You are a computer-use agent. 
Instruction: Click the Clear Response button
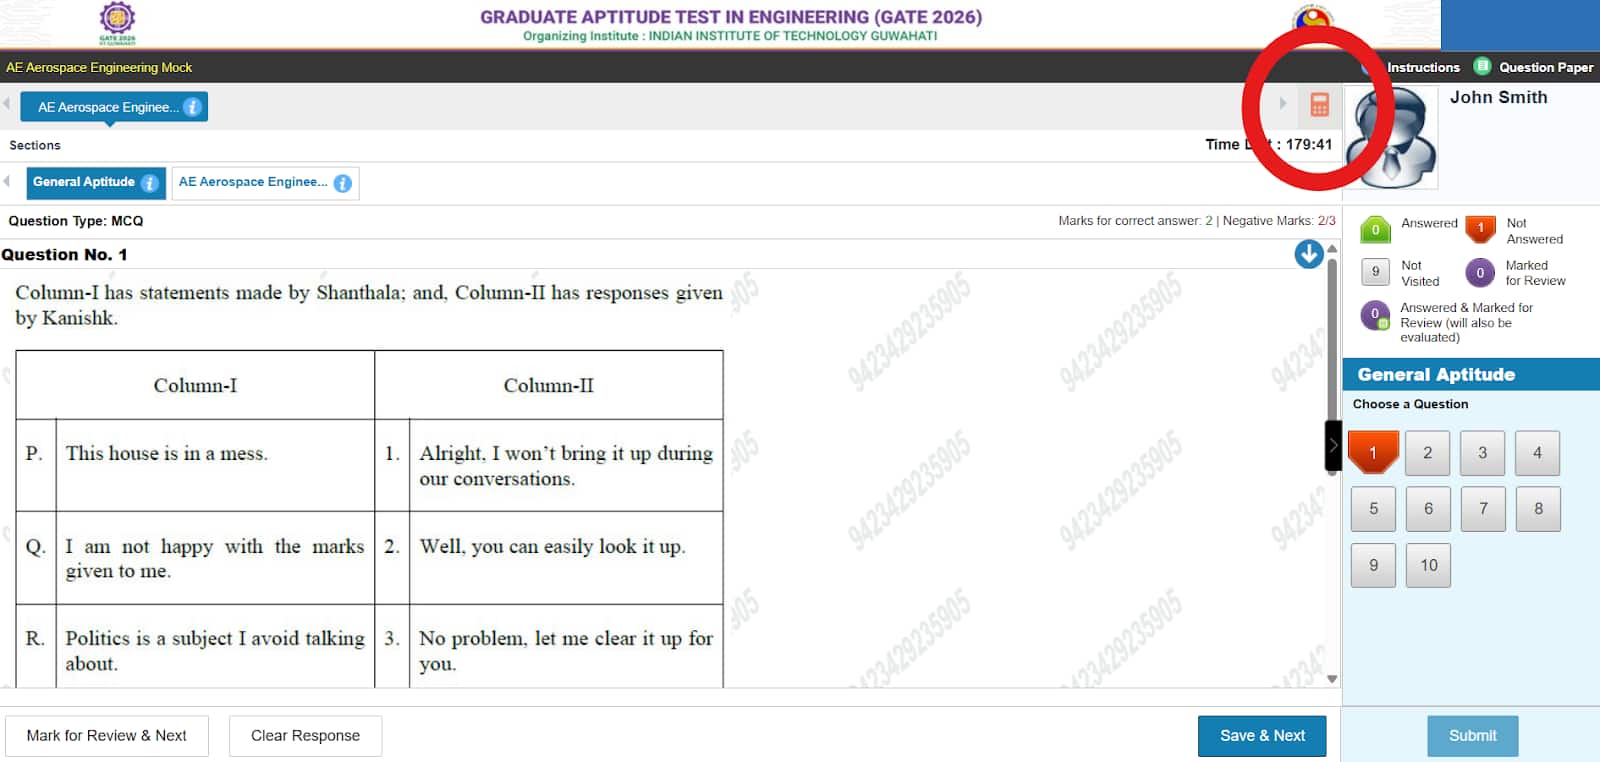(305, 736)
